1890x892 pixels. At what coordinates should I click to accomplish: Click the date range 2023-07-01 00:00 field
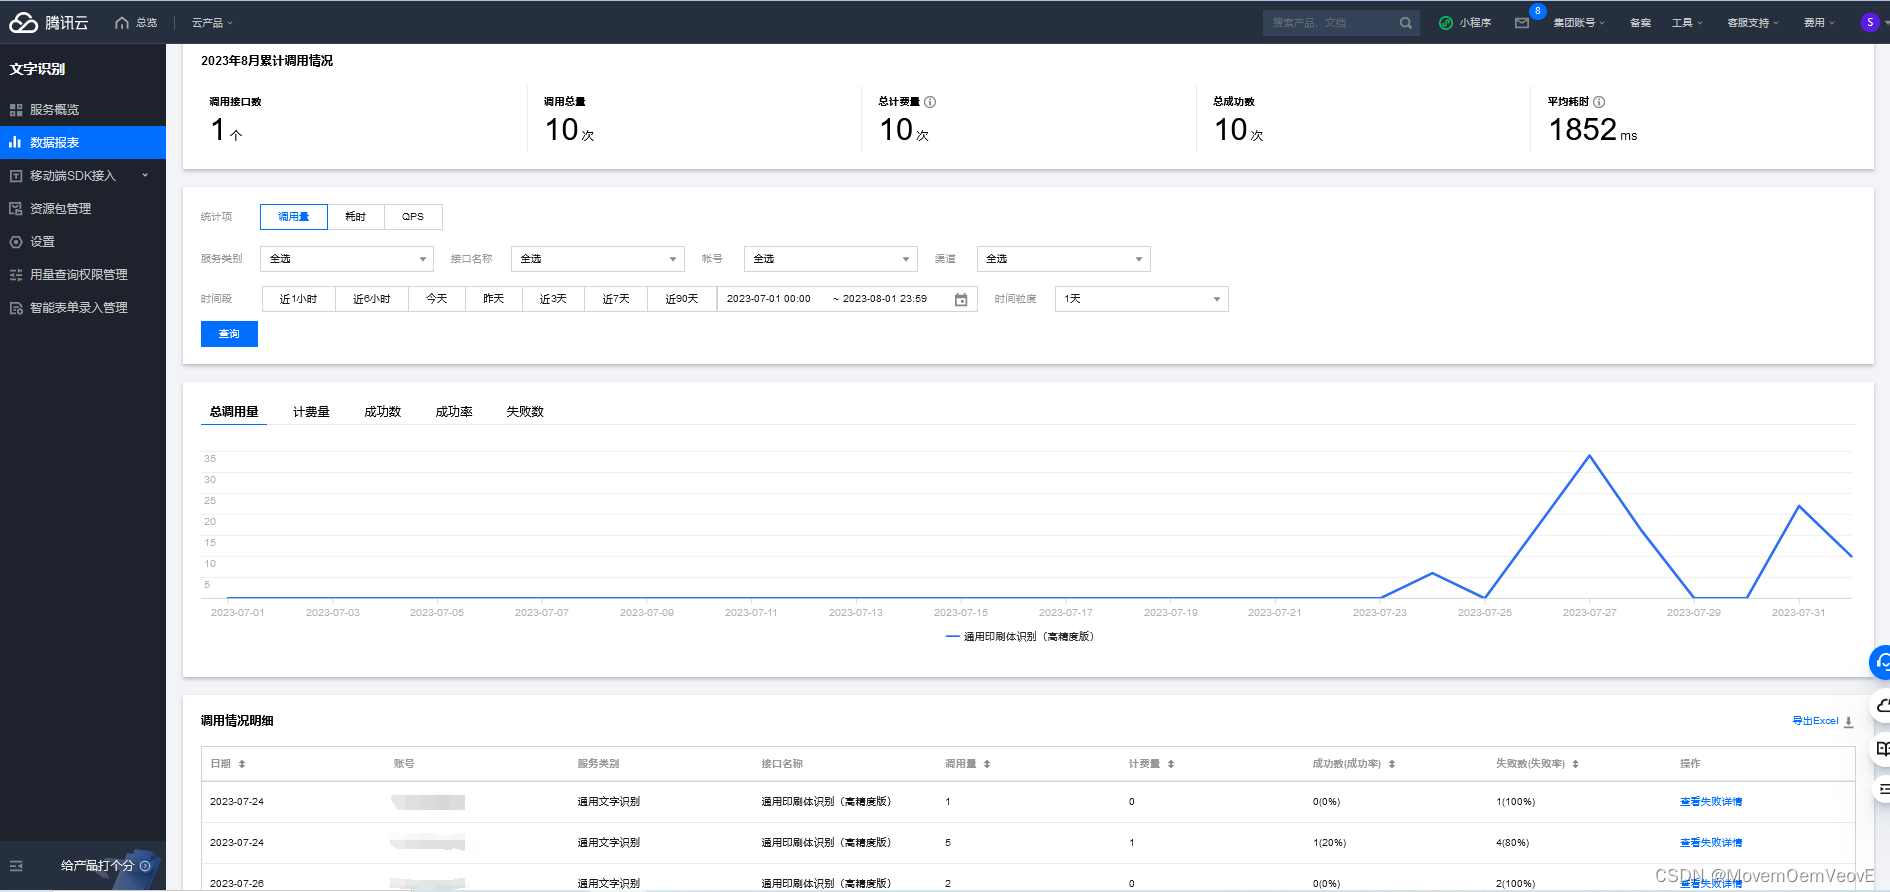click(769, 299)
